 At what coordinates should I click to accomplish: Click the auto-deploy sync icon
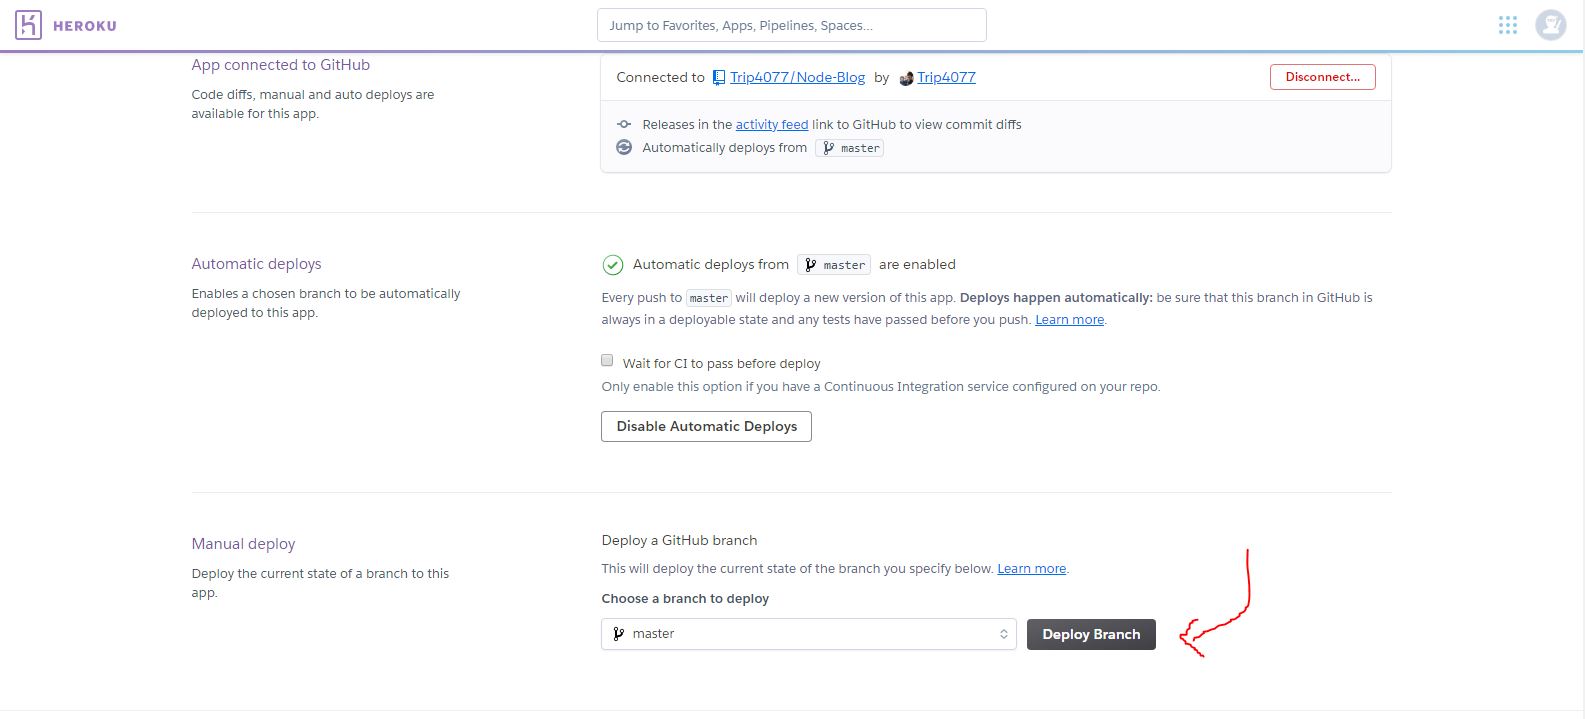point(624,147)
